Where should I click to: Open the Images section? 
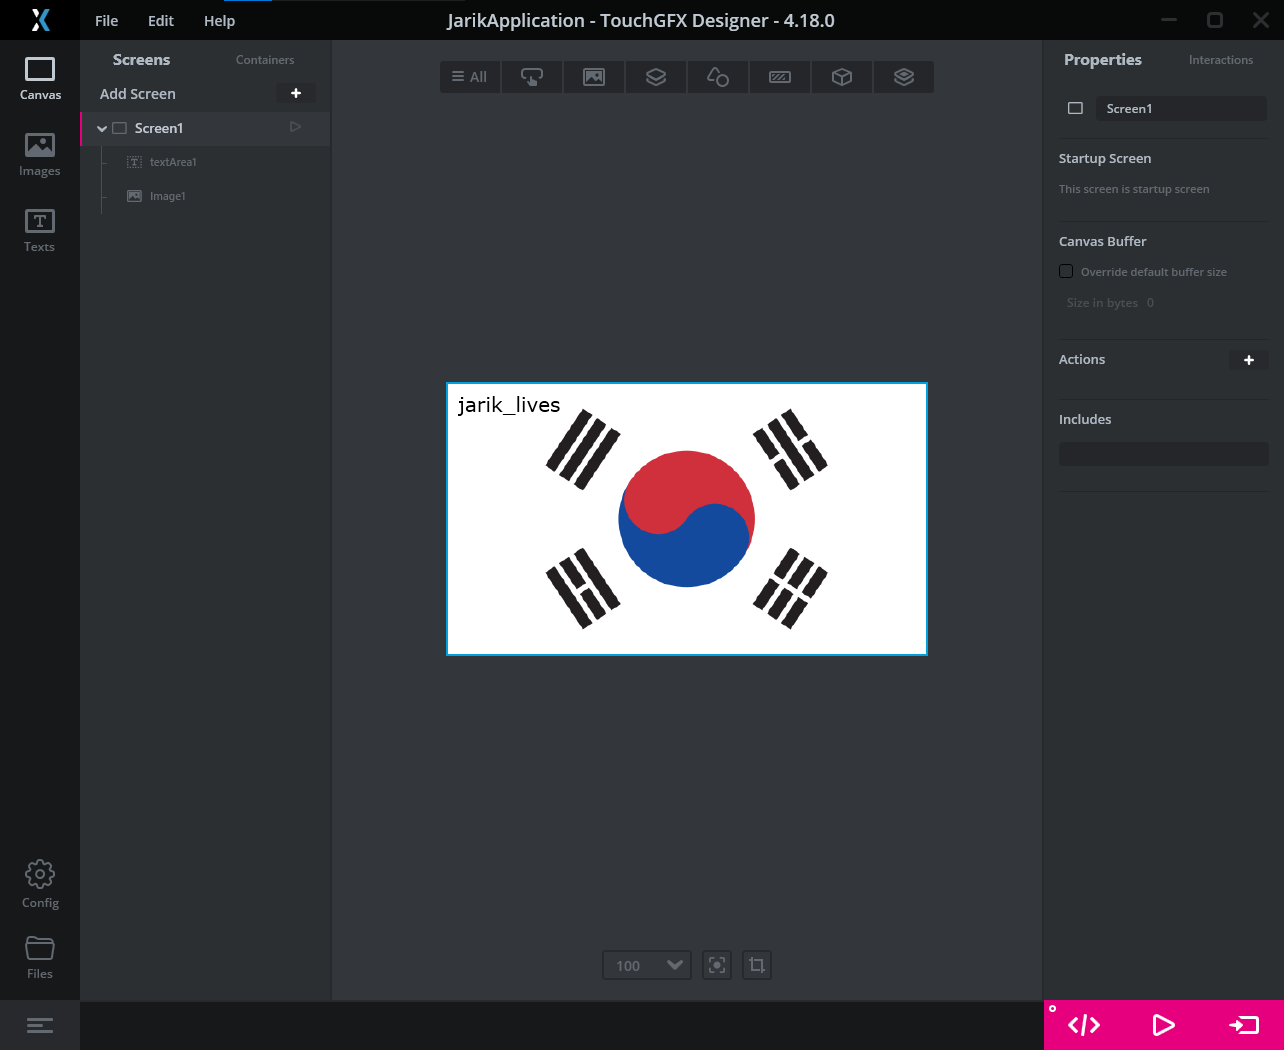40,155
